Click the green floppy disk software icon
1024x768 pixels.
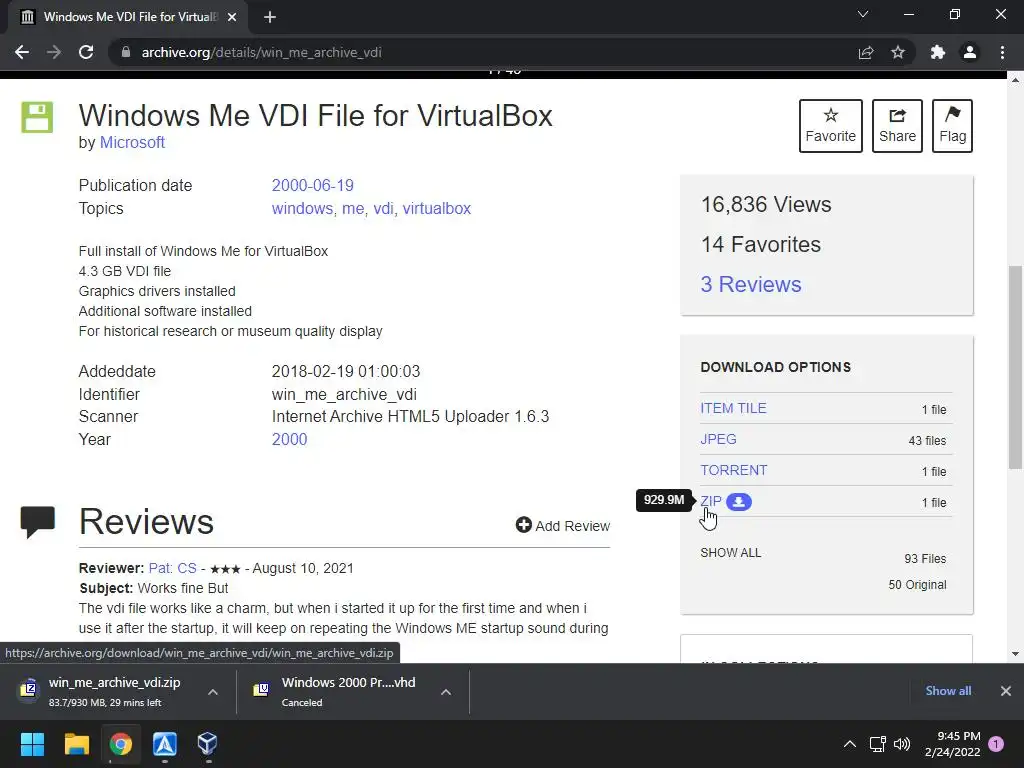pyautogui.click(x=37, y=118)
